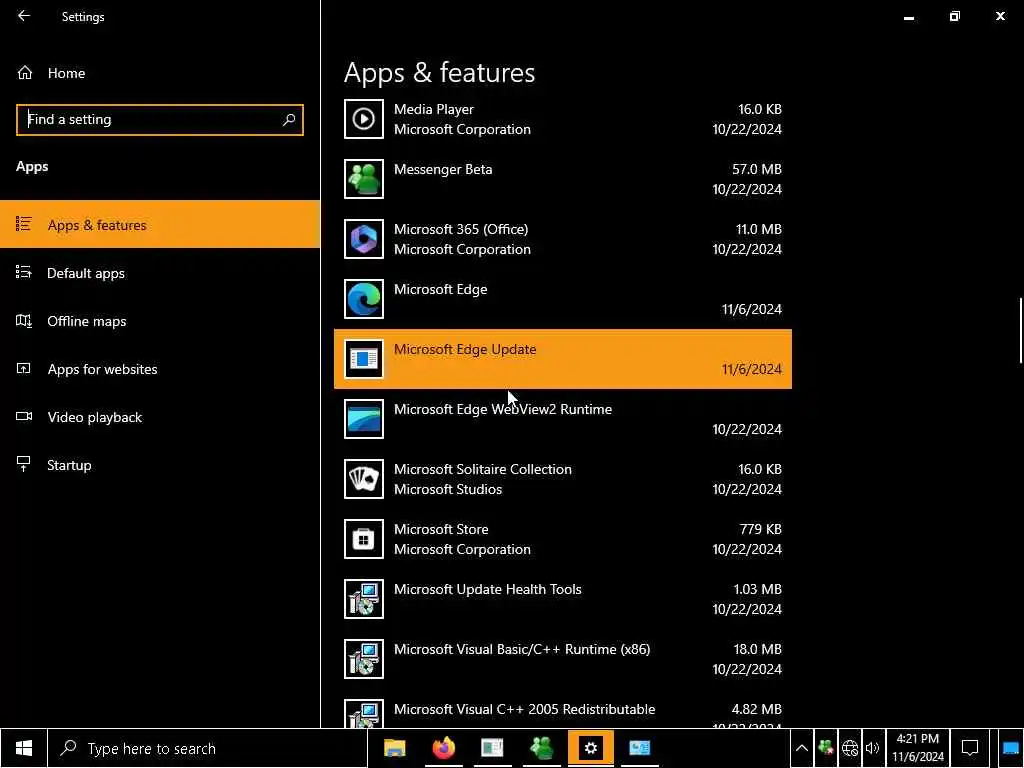1024x768 pixels.
Task: Select Microsoft Visual Basic/C++ Runtime (x86) name
Action: coord(522,650)
